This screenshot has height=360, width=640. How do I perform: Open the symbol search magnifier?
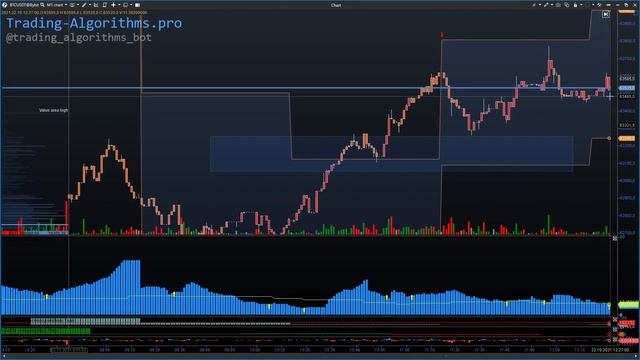tap(42, 5)
